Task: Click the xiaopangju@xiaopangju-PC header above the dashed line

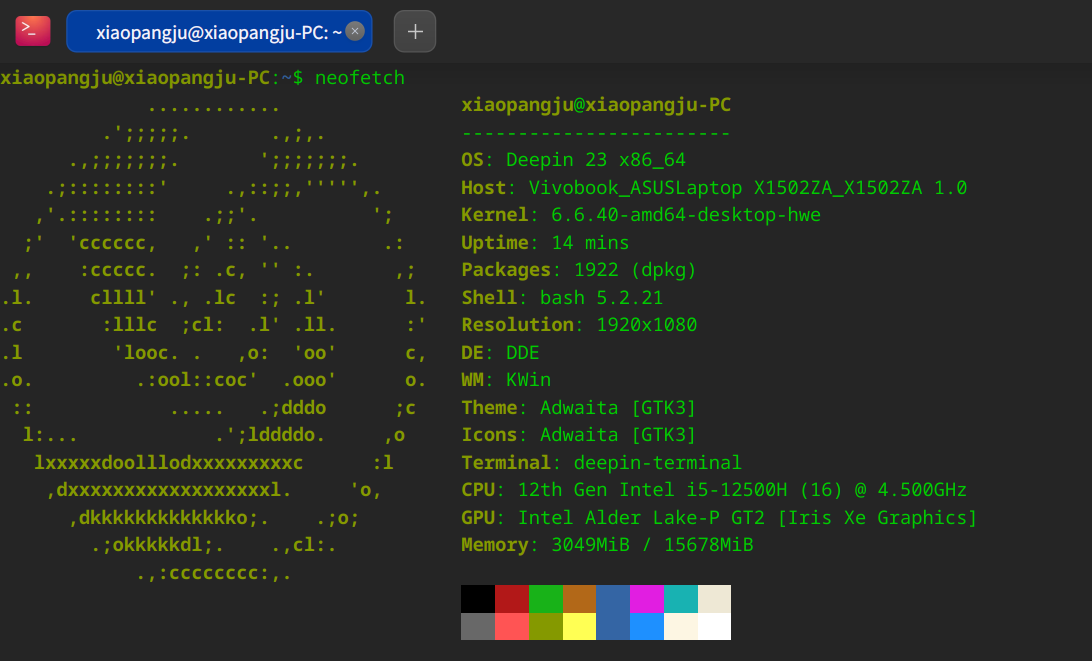Action: (596, 105)
